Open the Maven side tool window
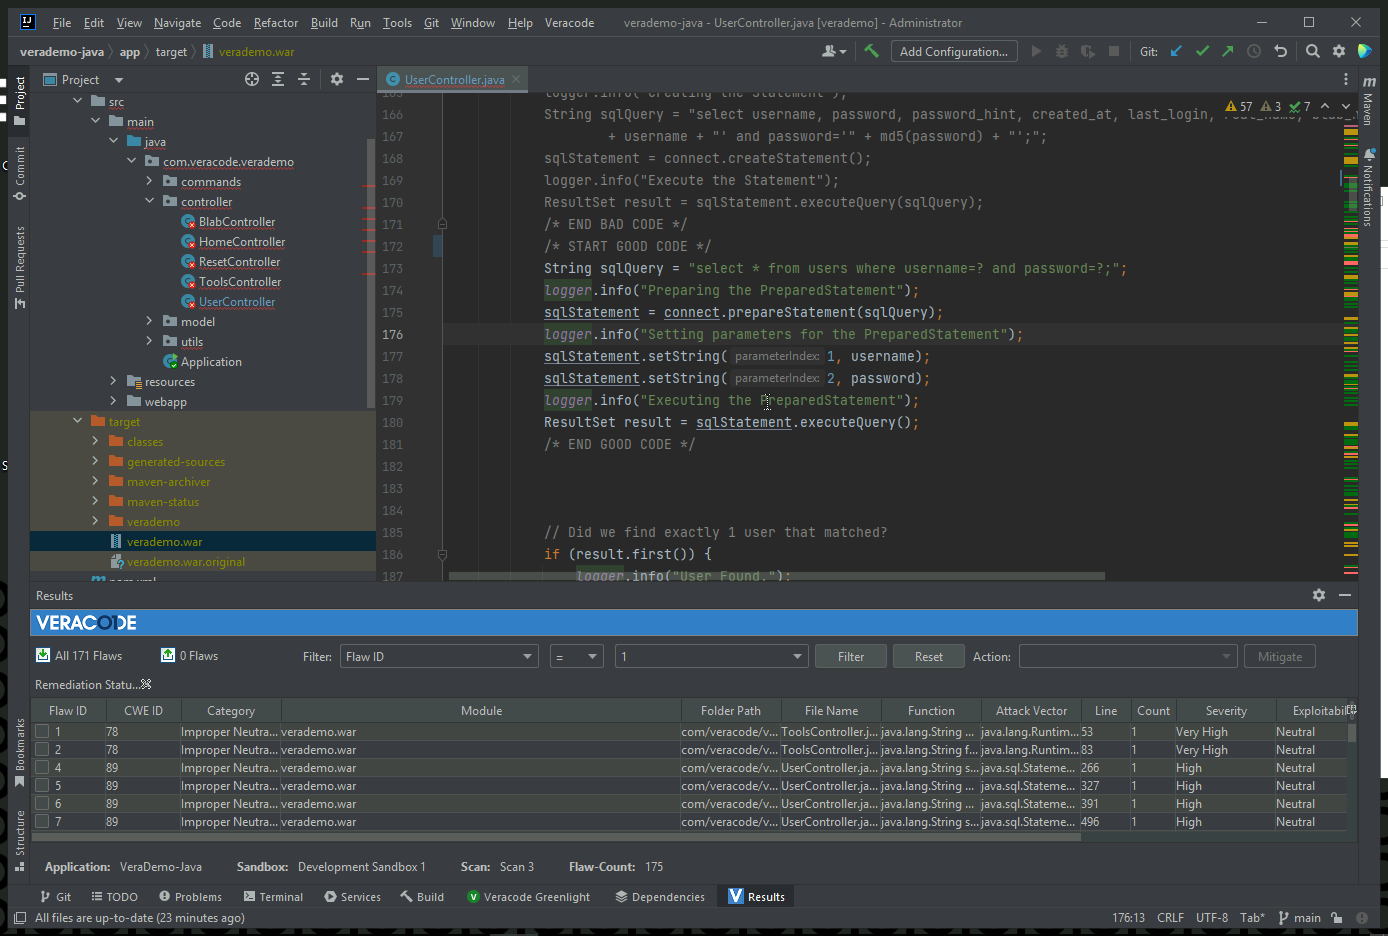Screen dimensions: 1388x936 coord(1369,100)
